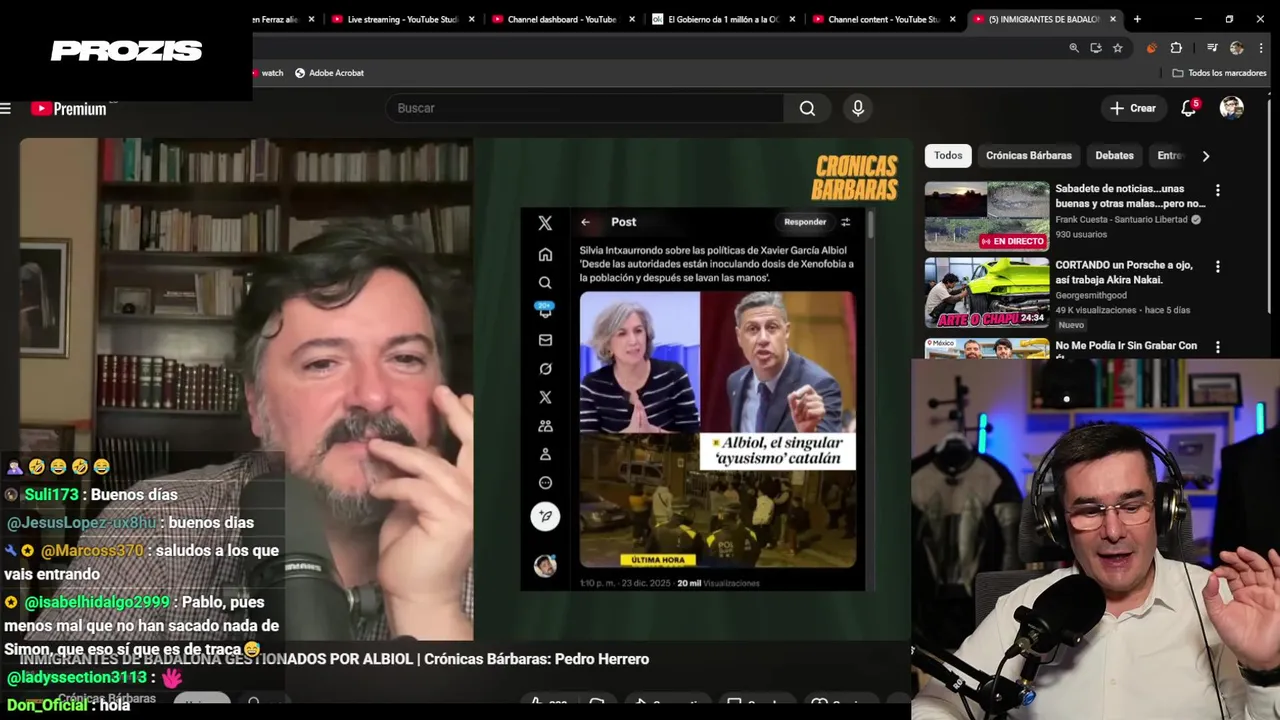Click the video title INMIGRANTES DE BADALONA

click(x=335, y=659)
